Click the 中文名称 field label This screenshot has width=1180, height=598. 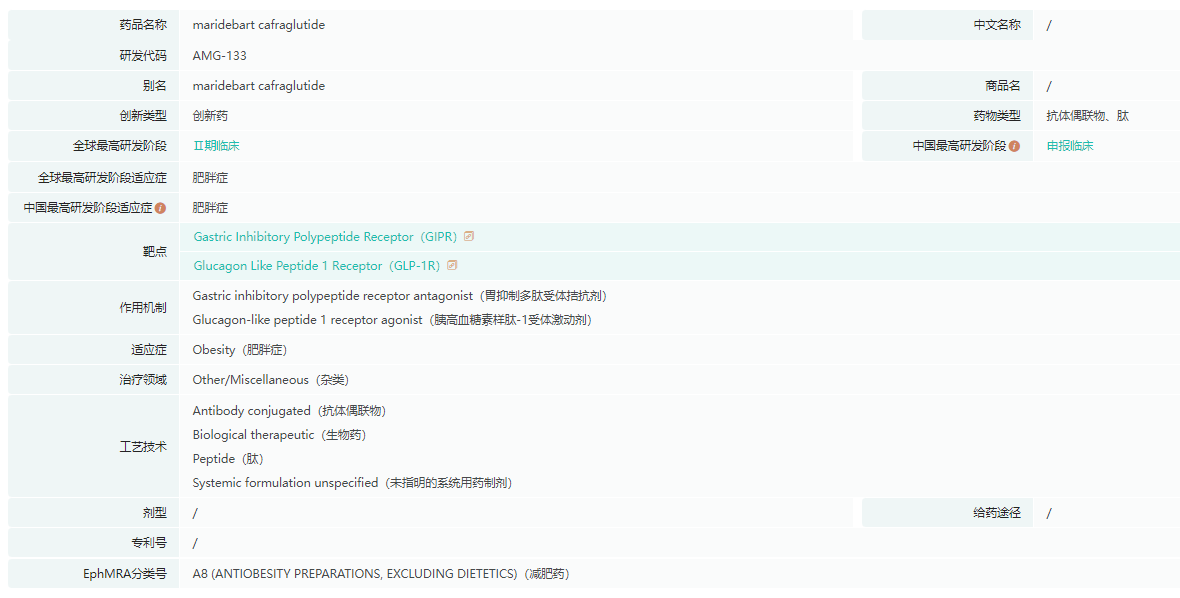pos(997,25)
